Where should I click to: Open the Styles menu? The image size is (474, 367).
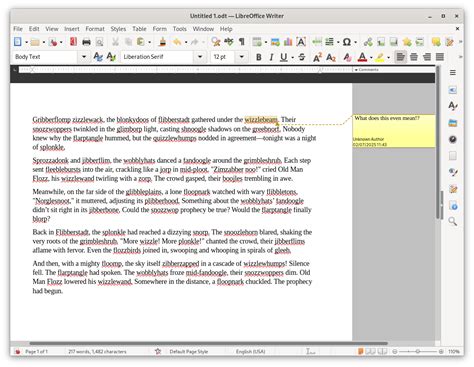coord(118,29)
